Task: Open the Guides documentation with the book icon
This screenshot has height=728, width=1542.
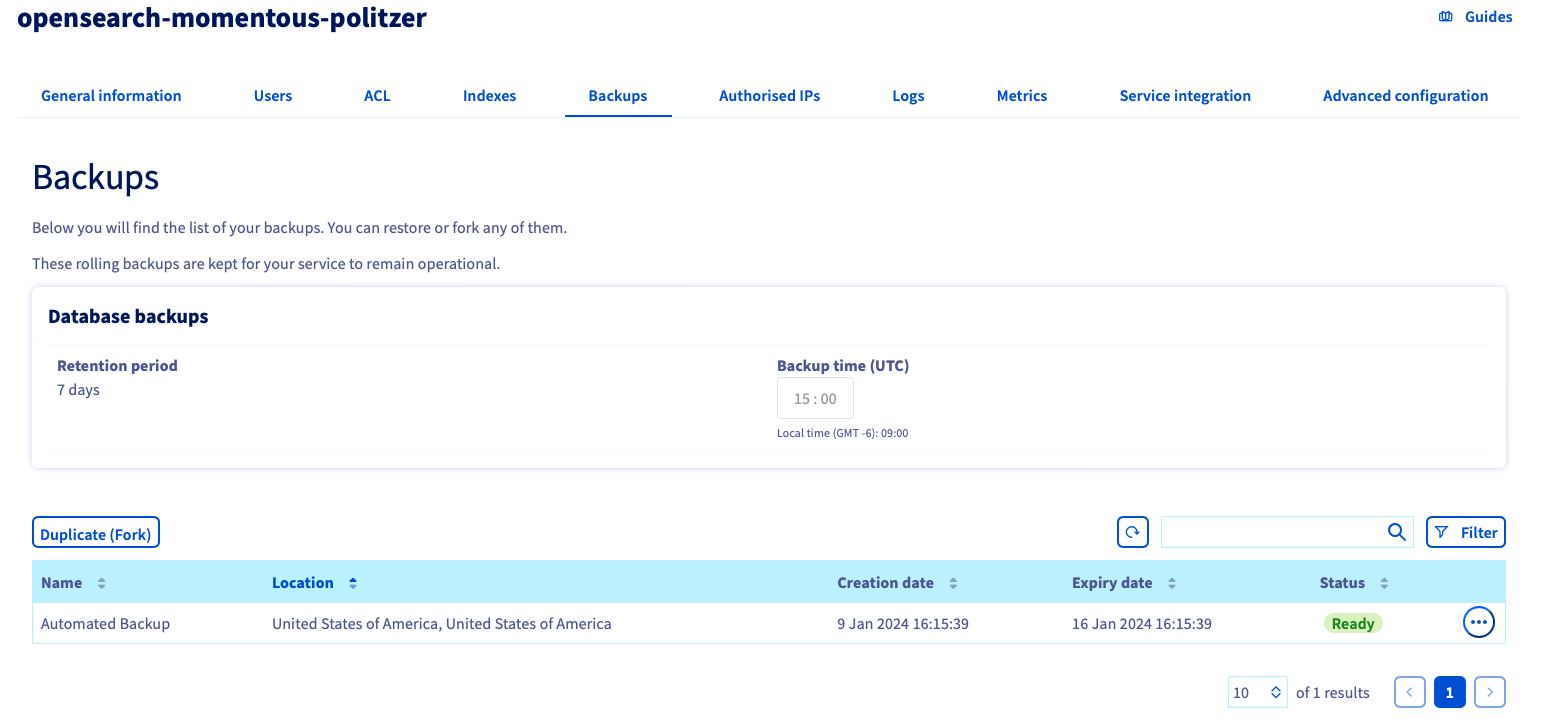Action: pos(1444,16)
